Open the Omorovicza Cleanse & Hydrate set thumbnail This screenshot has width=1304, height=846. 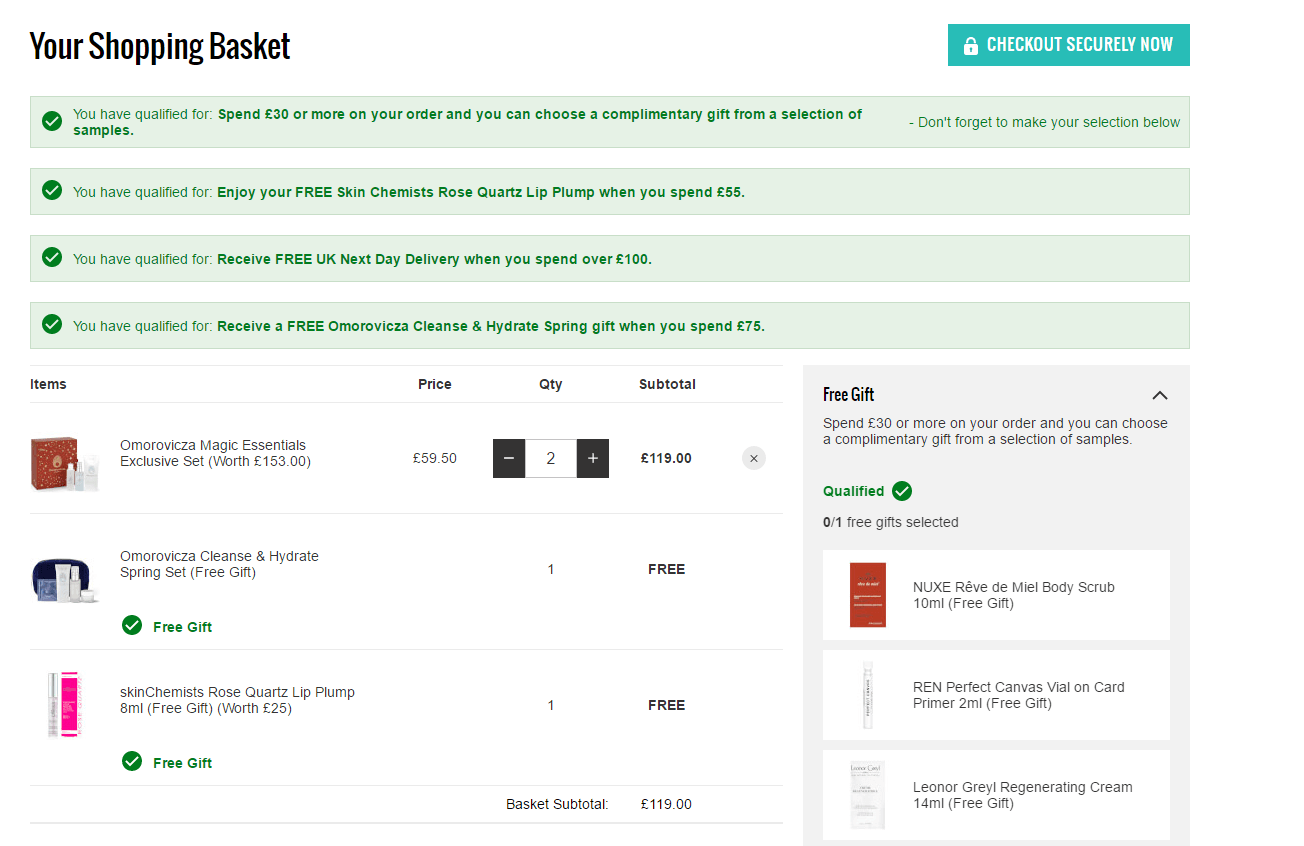(x=66, y=579)
